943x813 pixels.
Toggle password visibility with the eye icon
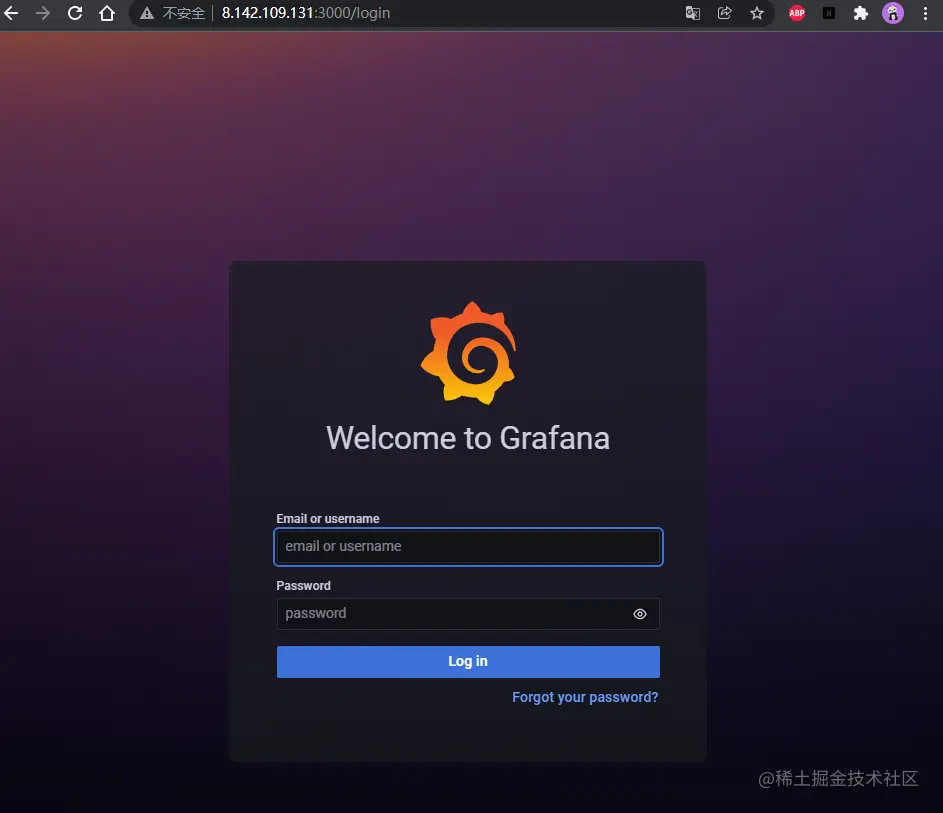point(640,613)
